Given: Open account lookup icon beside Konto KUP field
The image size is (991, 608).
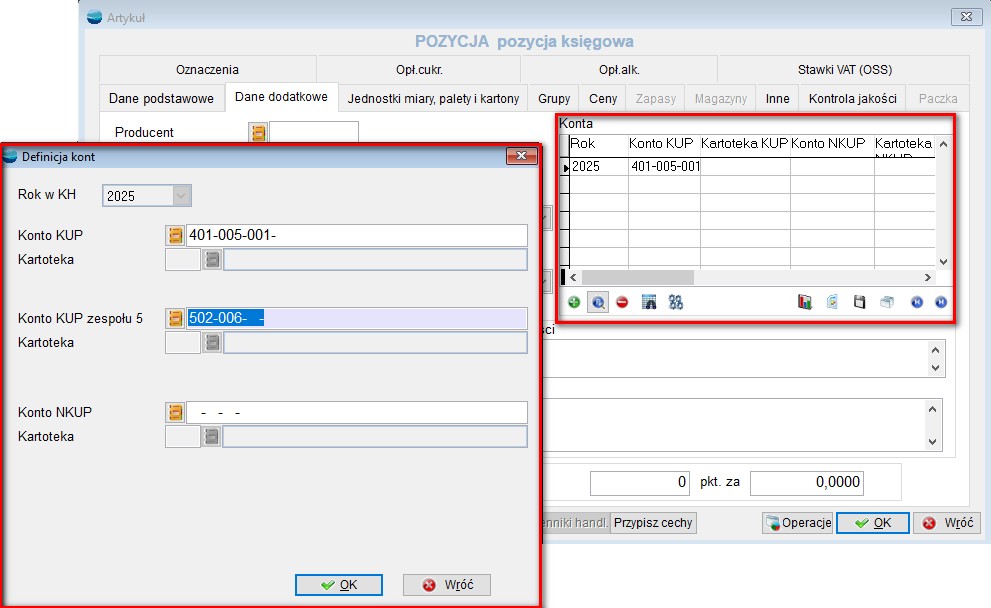Looking at the screenshot, I should (176, 235).
